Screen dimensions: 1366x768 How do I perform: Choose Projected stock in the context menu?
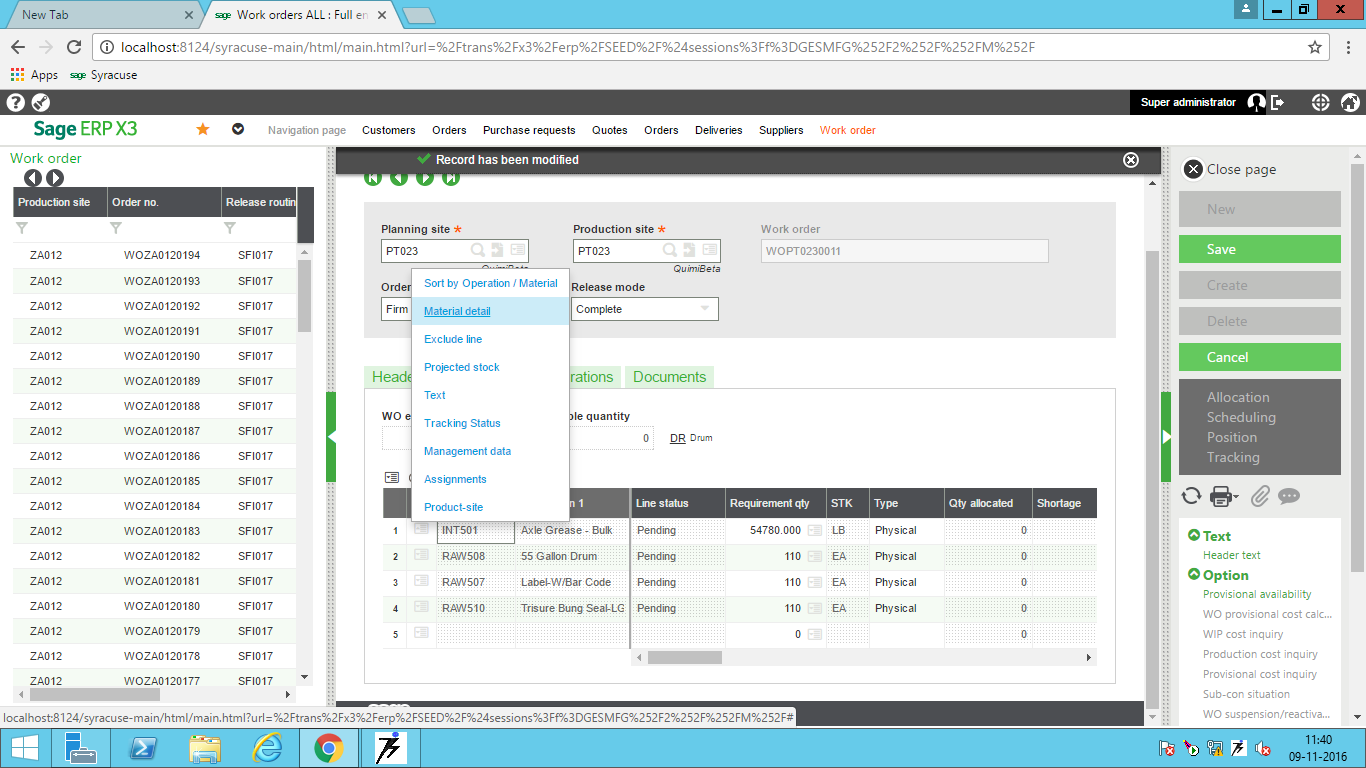tap(461, 367)
